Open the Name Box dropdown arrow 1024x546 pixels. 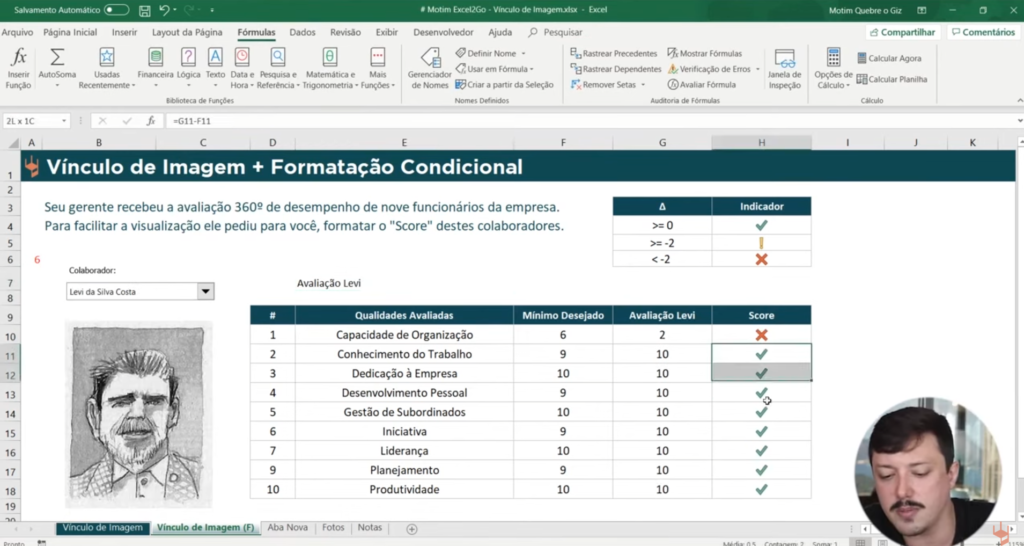[x=63, y=121]
